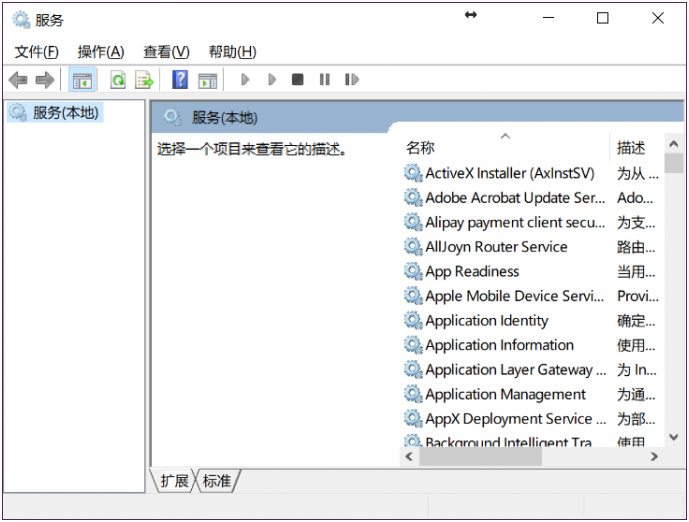The height and width of the screenshot is (522, 689).
Task: Click the Pause service icon
Action: [x=325, y=80]
